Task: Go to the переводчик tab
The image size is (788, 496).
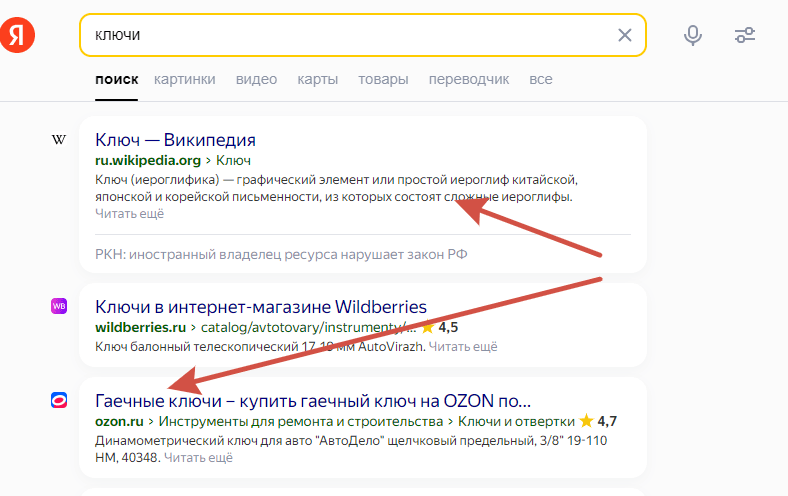Action: point(469,79)
